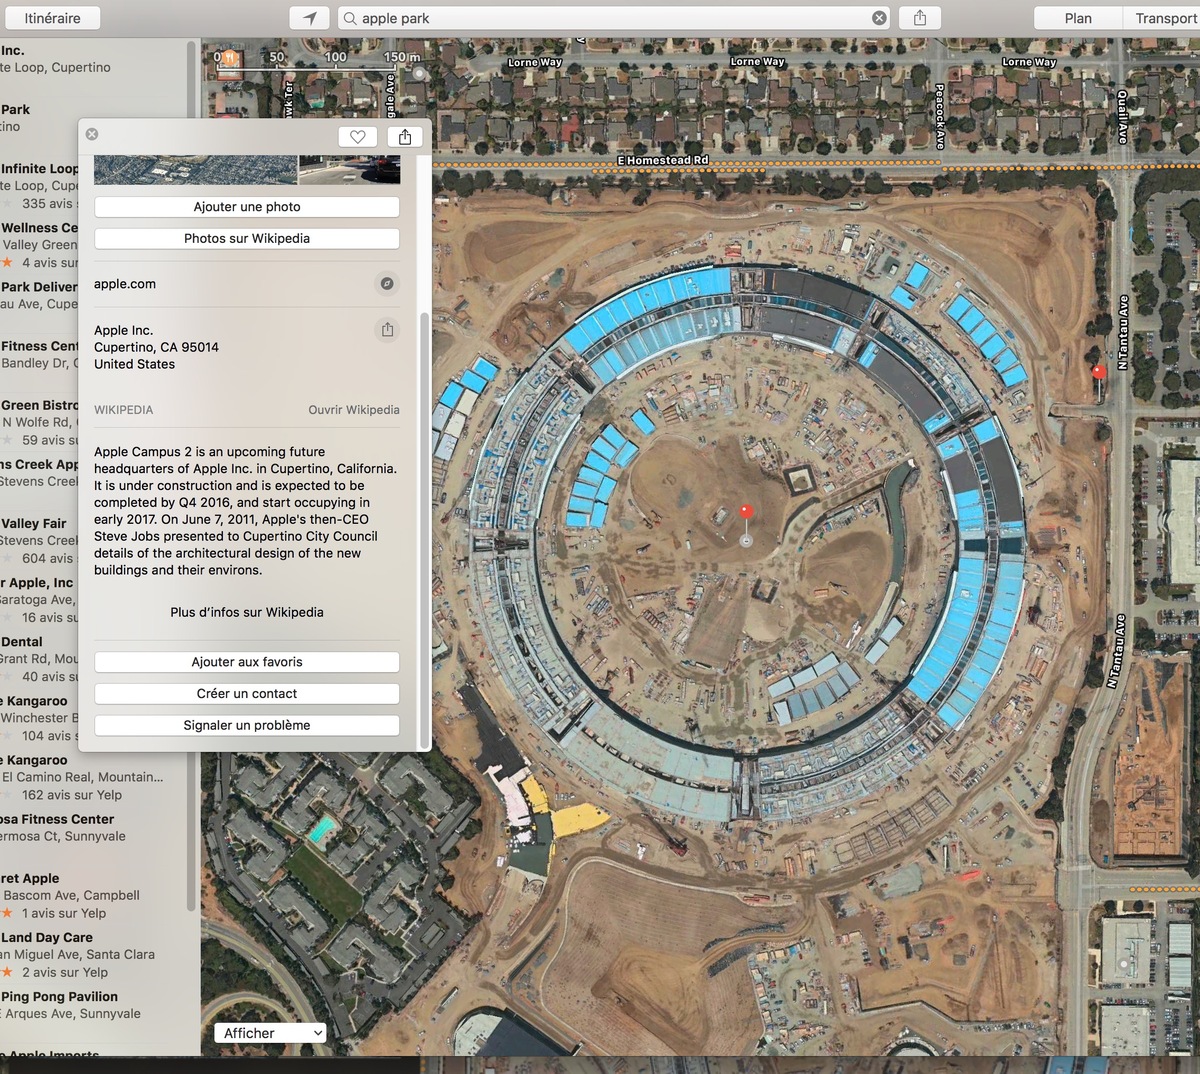Open the toolbar share menu
This screenshot has width=1200, height=1074.
pyautogui.click(x=920, y=18)
